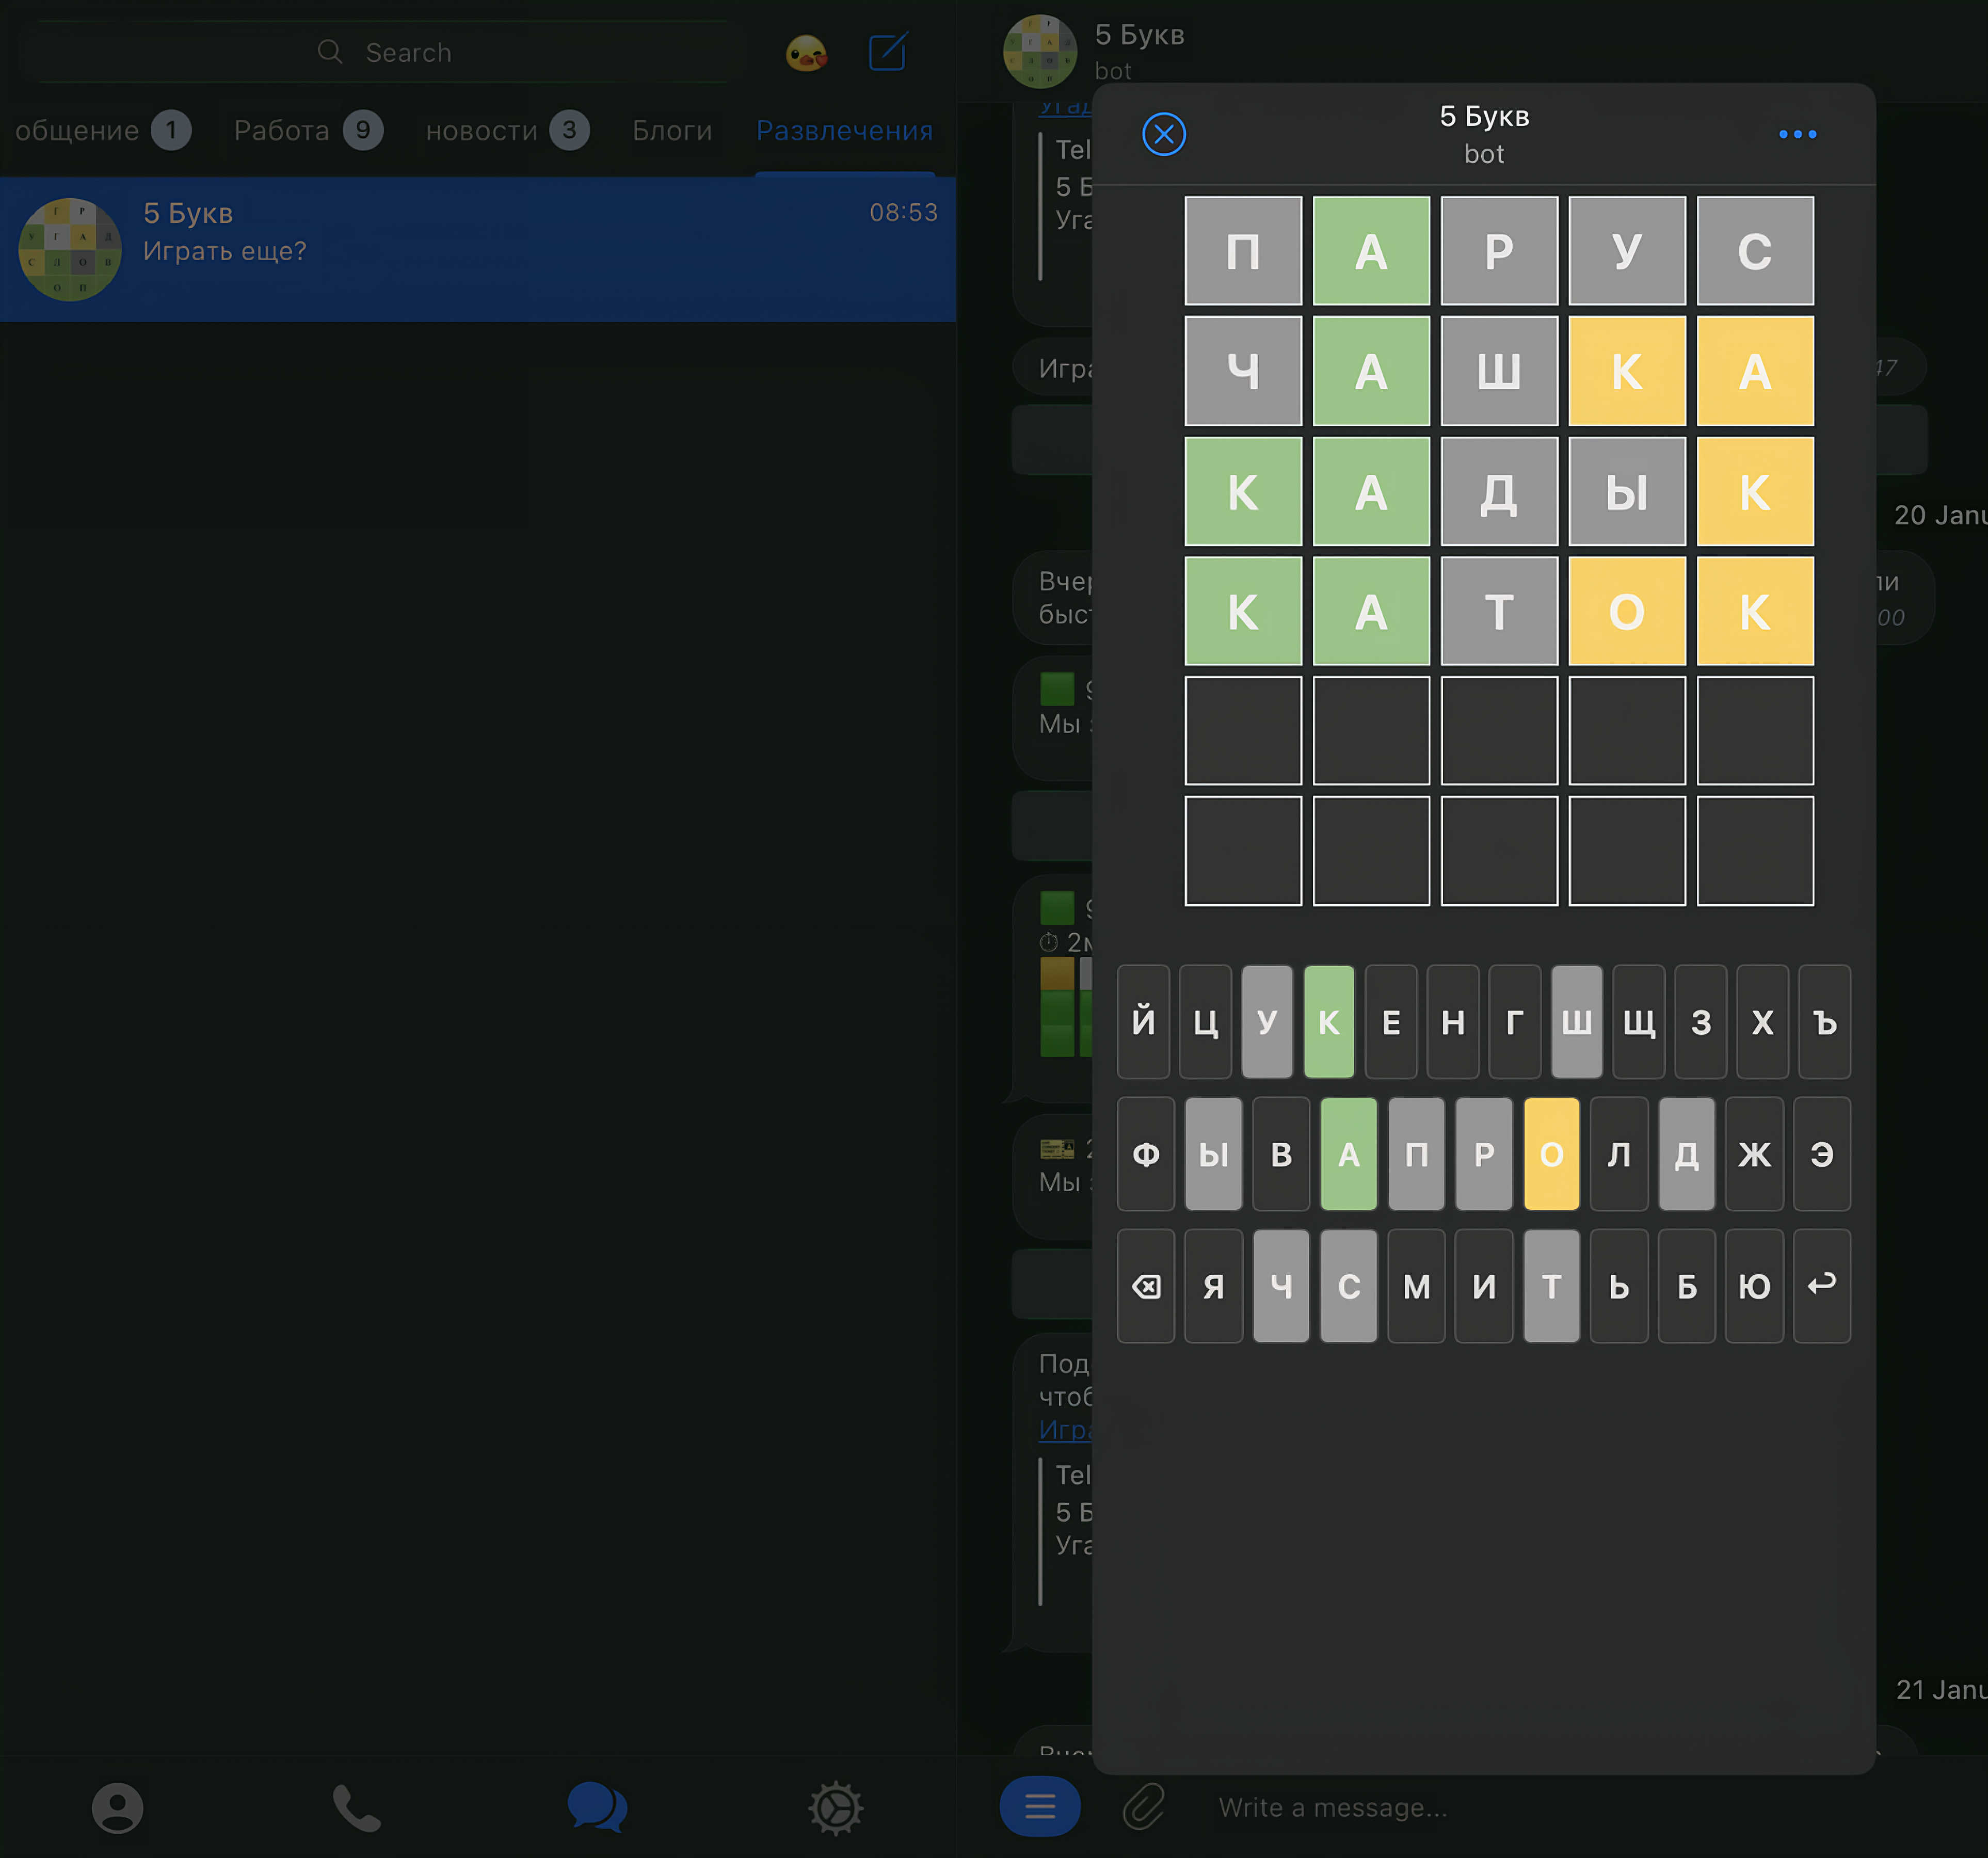Switch to the Работа folder tab
Viewport: 1988px width, 1858px height.
[x=282, y=131]
